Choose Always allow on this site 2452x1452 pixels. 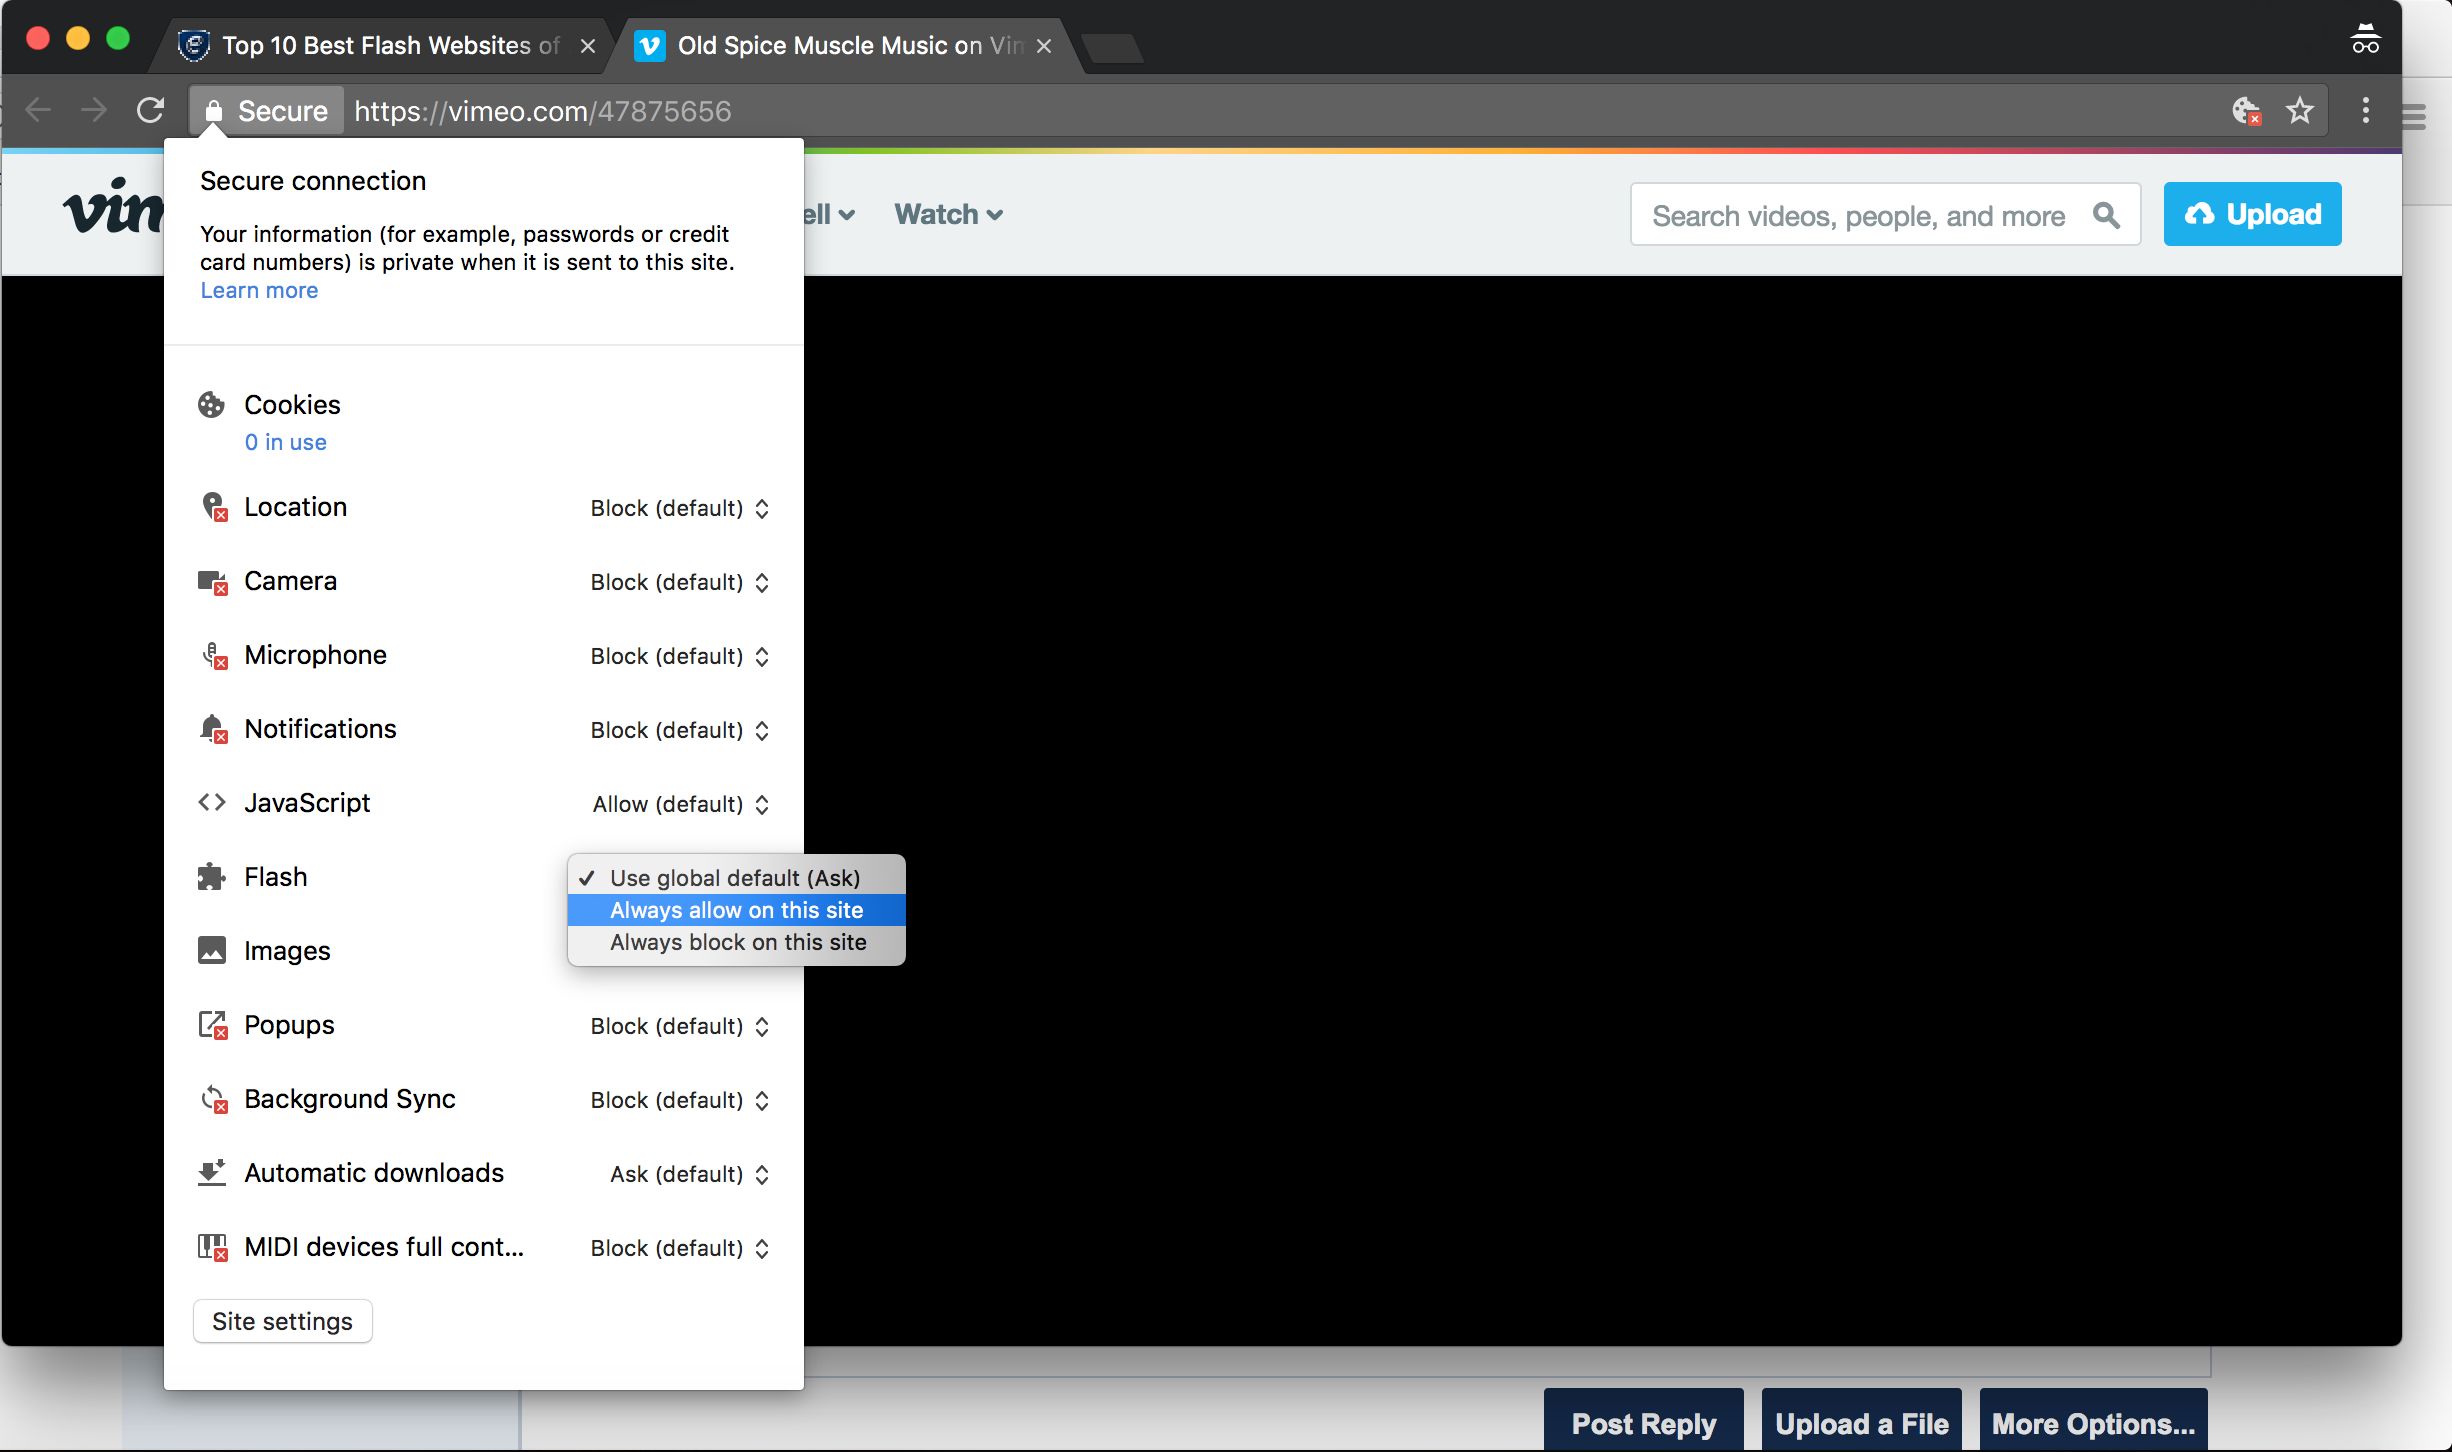pyautogui.click(x=736, y=910)
